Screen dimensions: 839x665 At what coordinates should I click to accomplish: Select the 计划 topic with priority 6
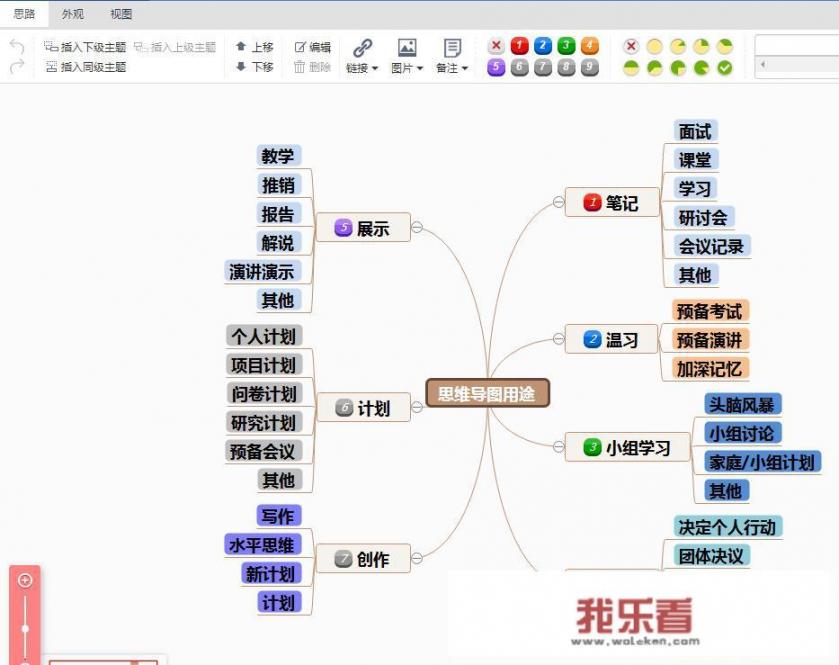[x=363, y=408]
